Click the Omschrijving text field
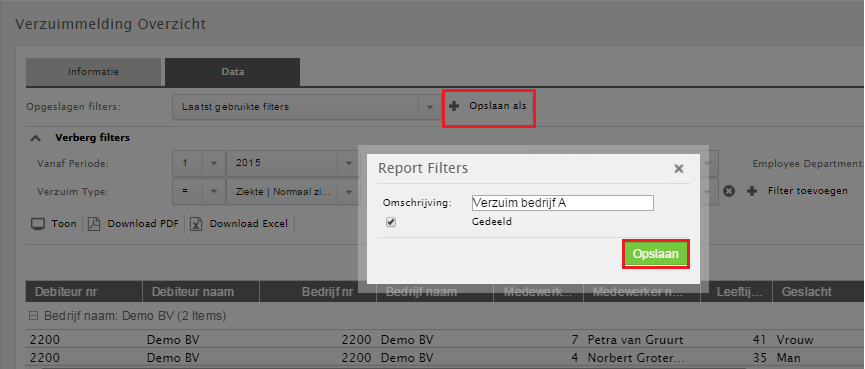Screen dimensions: 865x369 [563, 203]
